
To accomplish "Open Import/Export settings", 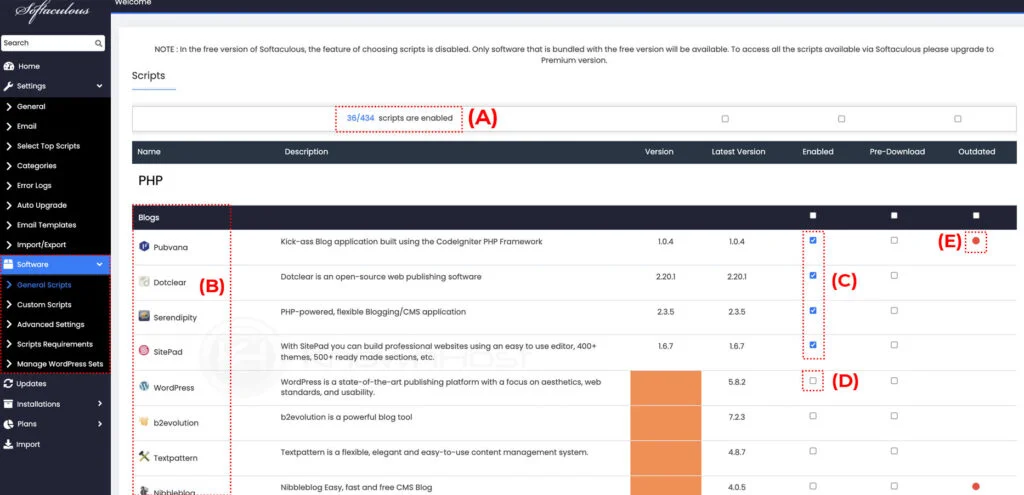I will pyautogui.click(x=41, y=245).
